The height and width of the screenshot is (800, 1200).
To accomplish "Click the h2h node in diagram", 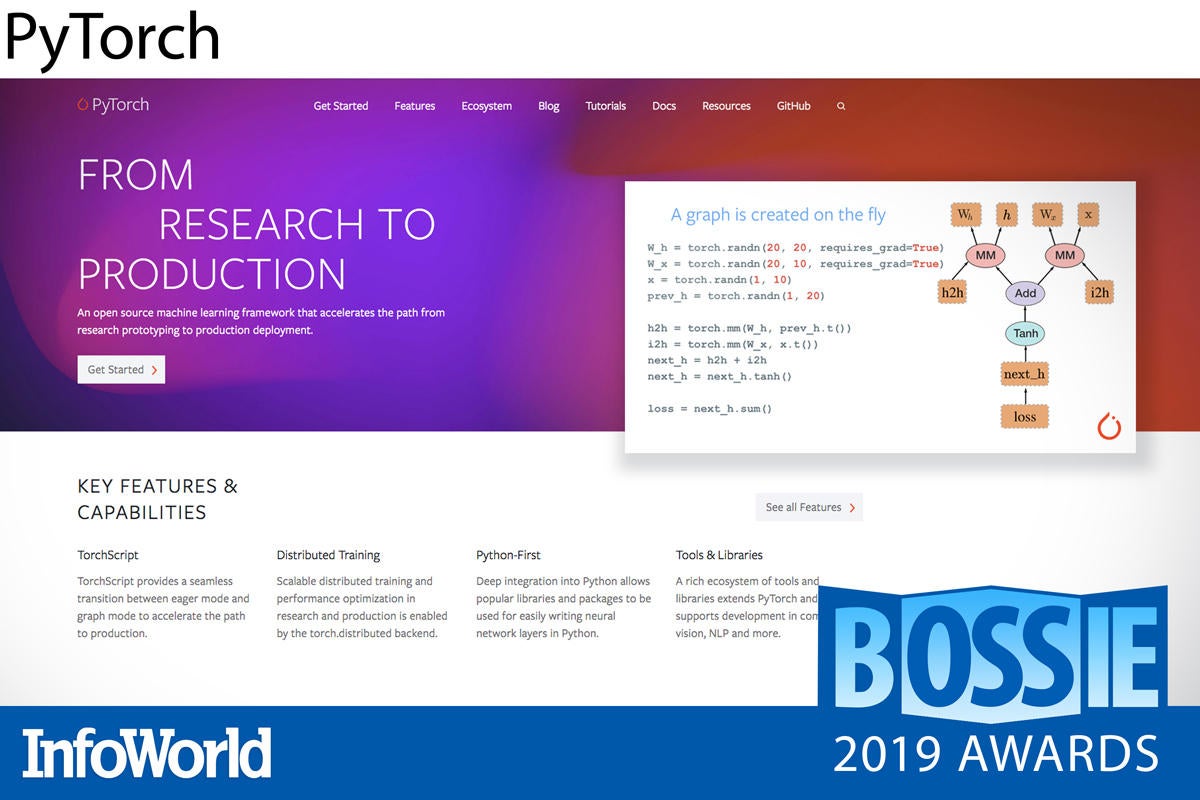I will point(952,292).
